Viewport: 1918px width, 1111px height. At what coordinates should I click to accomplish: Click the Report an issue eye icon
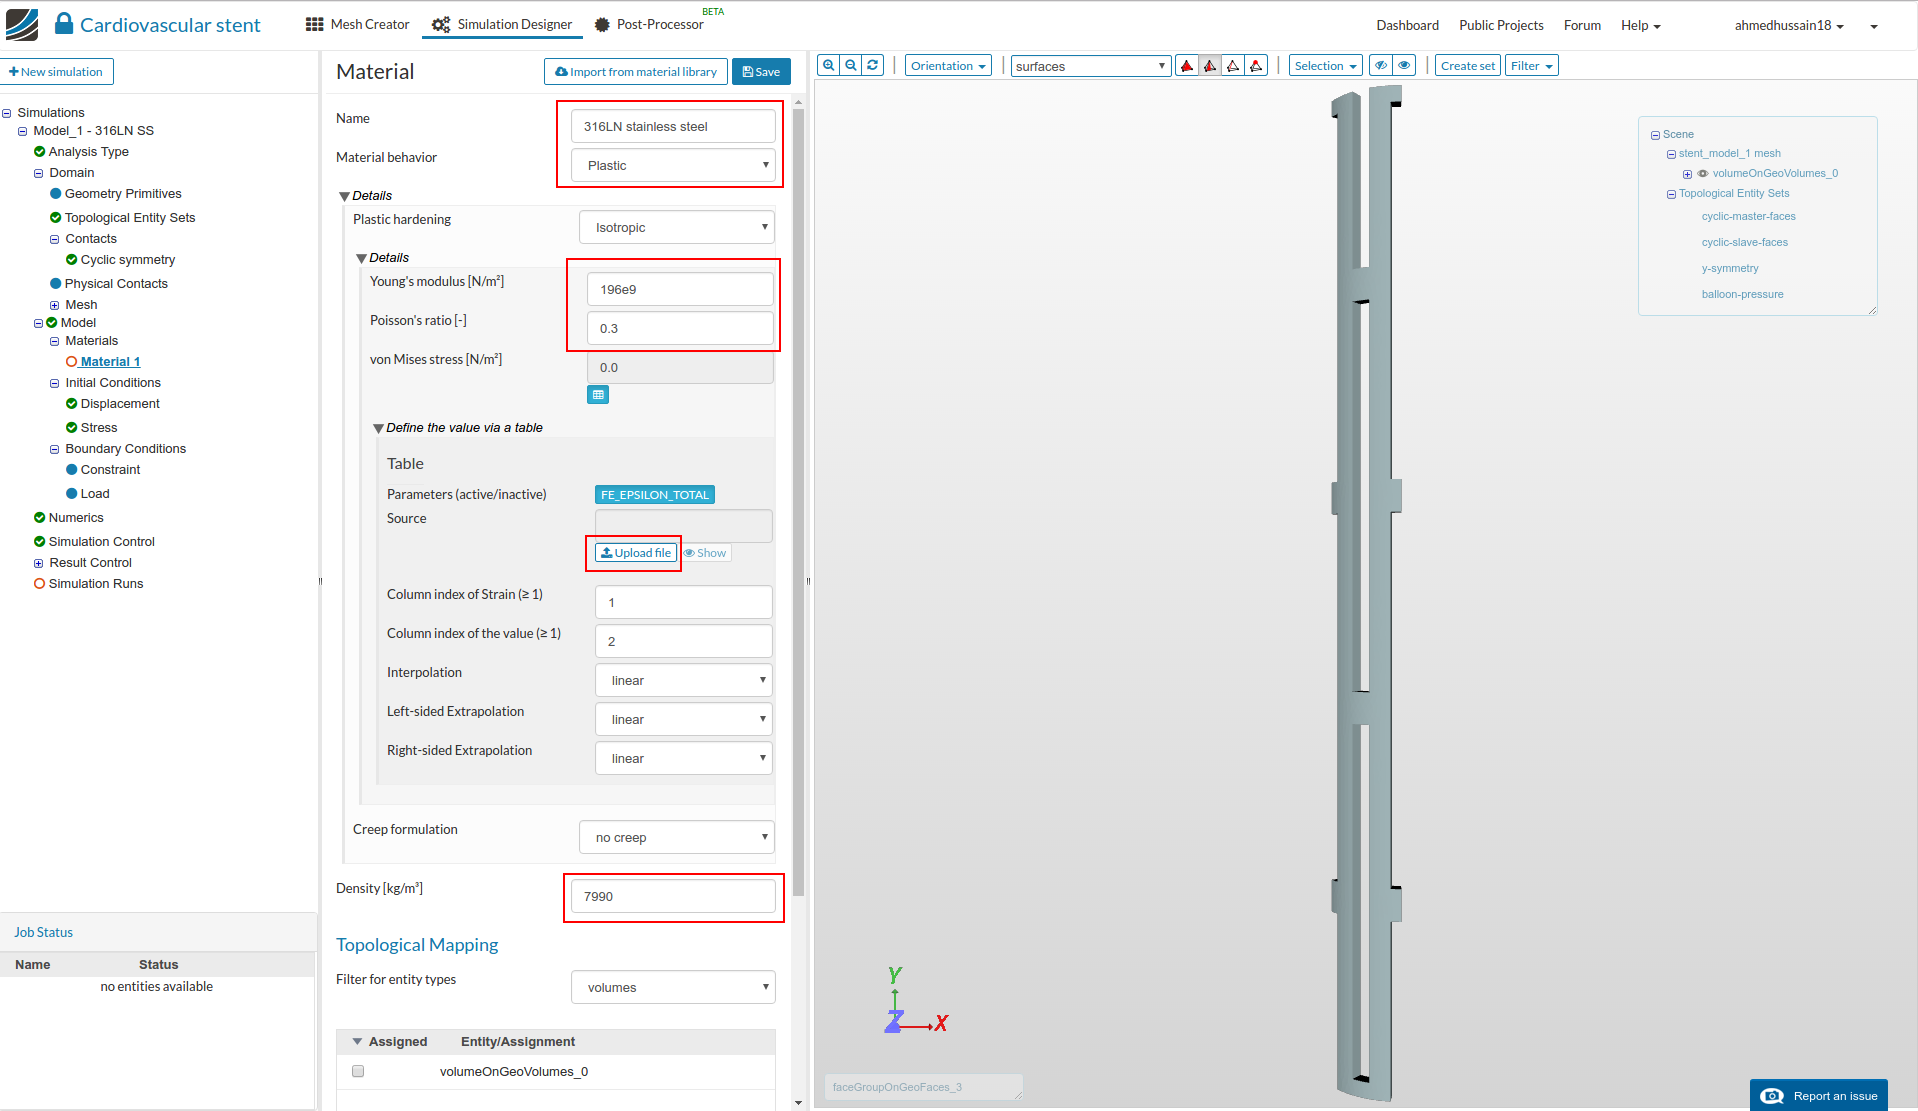pos(1772,1096)
